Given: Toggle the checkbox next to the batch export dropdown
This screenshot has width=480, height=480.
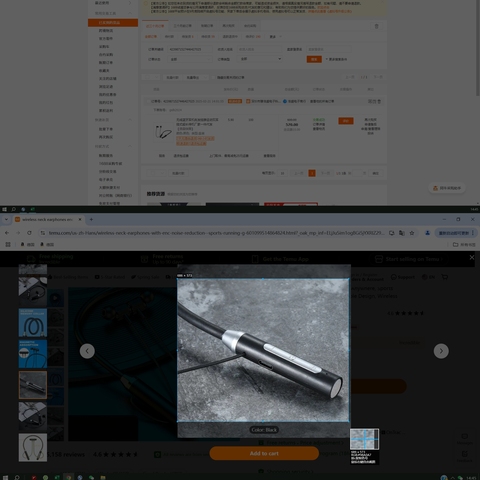Looking at the screenshot, I should coord(214,77).
